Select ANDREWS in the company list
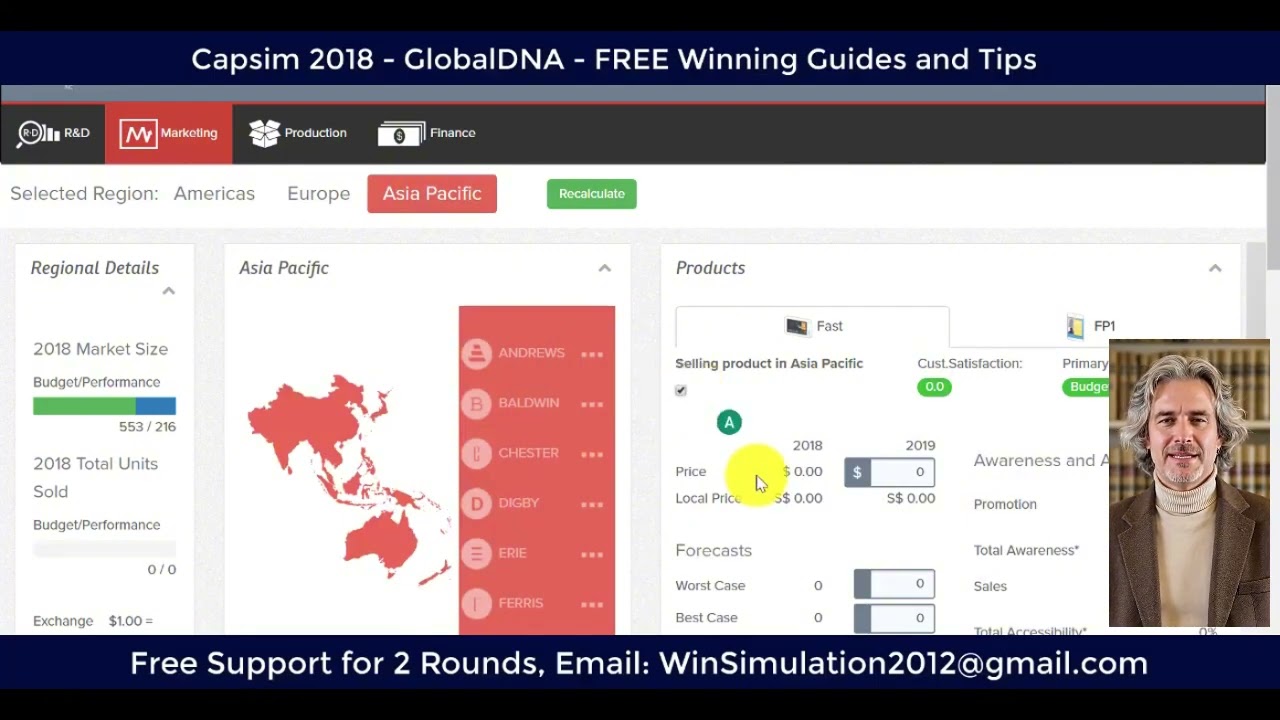The image size is (1280, 720). coord(531,353)
